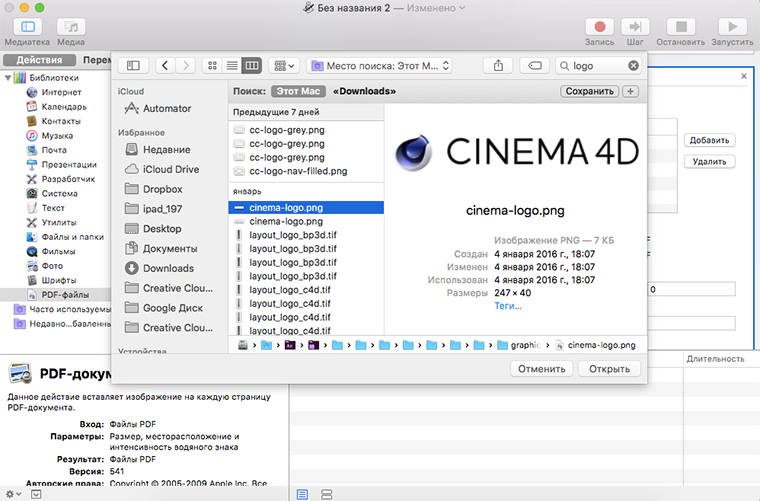Select Этот Мac search scope
The width and height of the screenshot is (760, 501).
click(x=298, y=91)
